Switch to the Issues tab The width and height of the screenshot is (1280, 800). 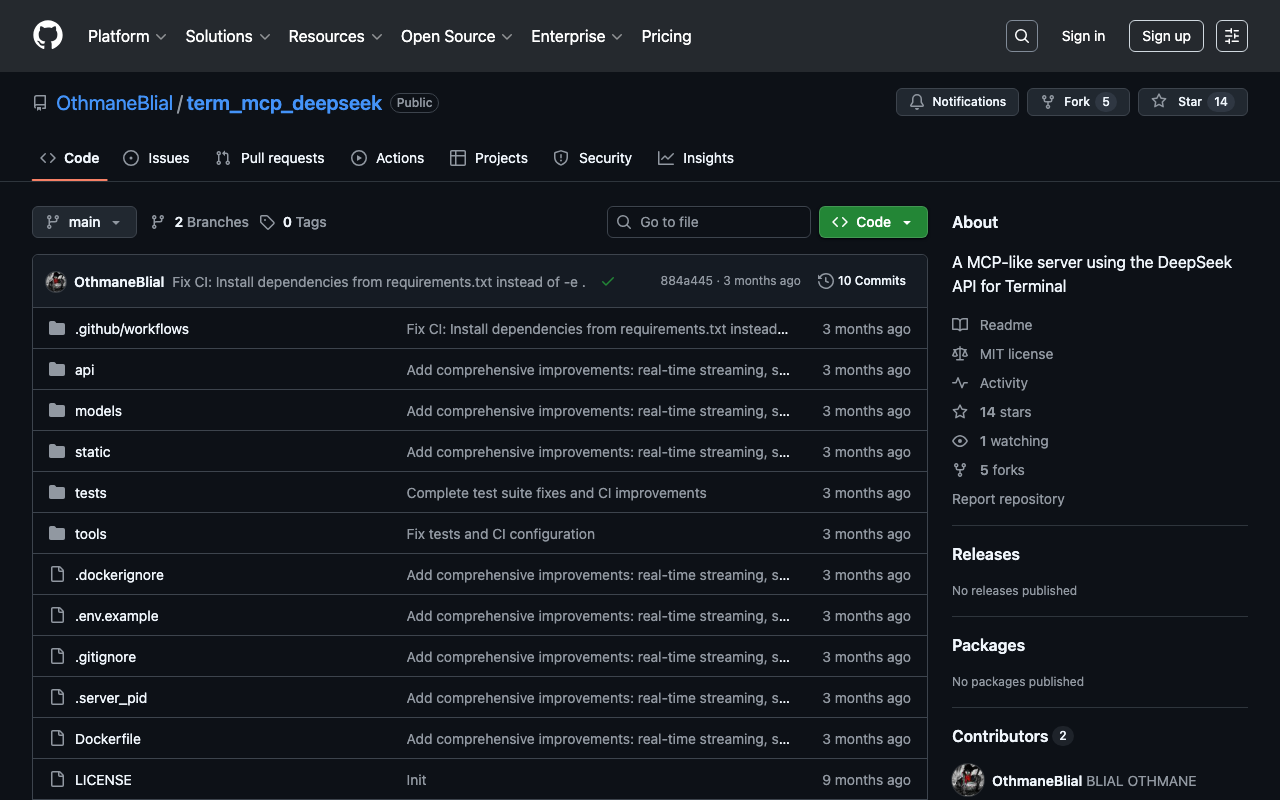(x=157, y=158)
